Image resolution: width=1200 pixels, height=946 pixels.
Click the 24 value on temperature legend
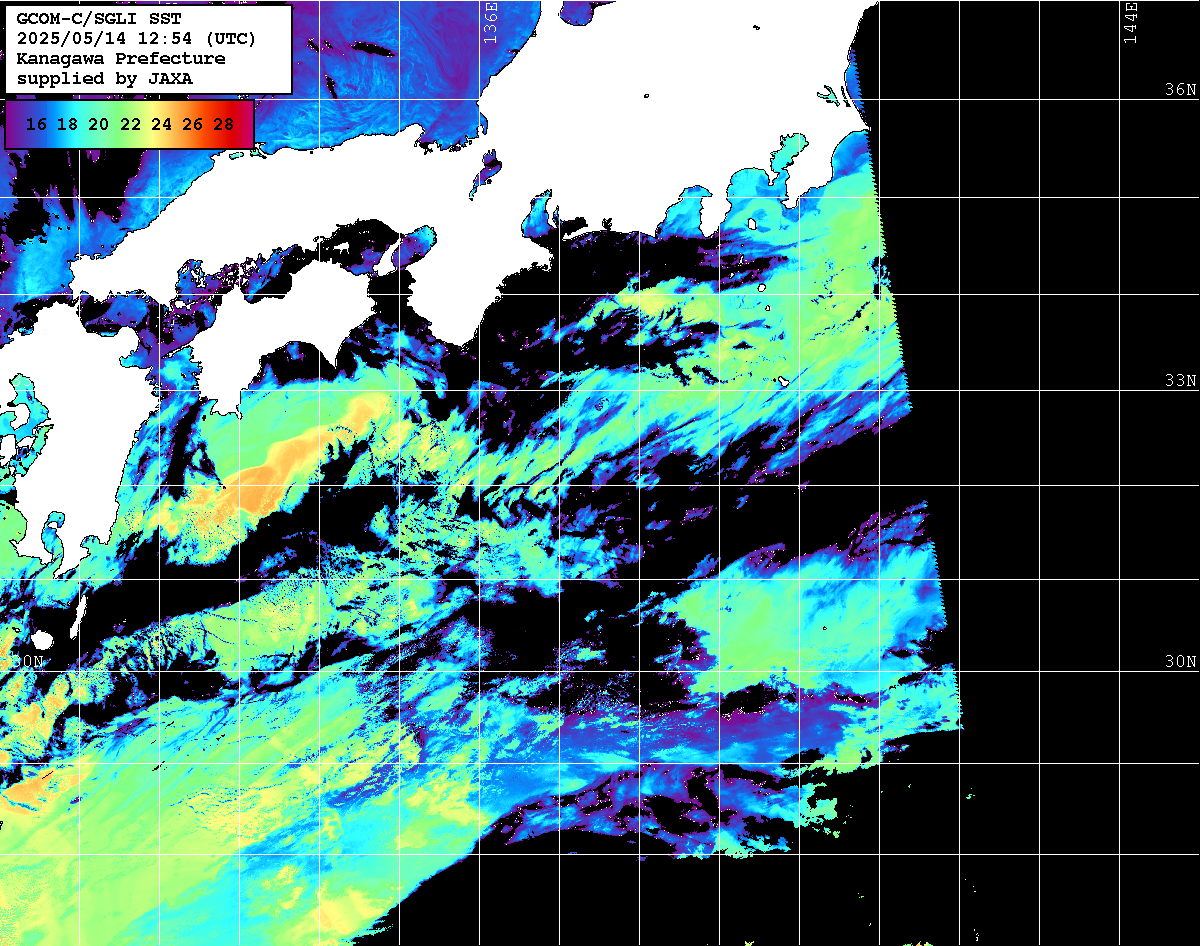161,125
